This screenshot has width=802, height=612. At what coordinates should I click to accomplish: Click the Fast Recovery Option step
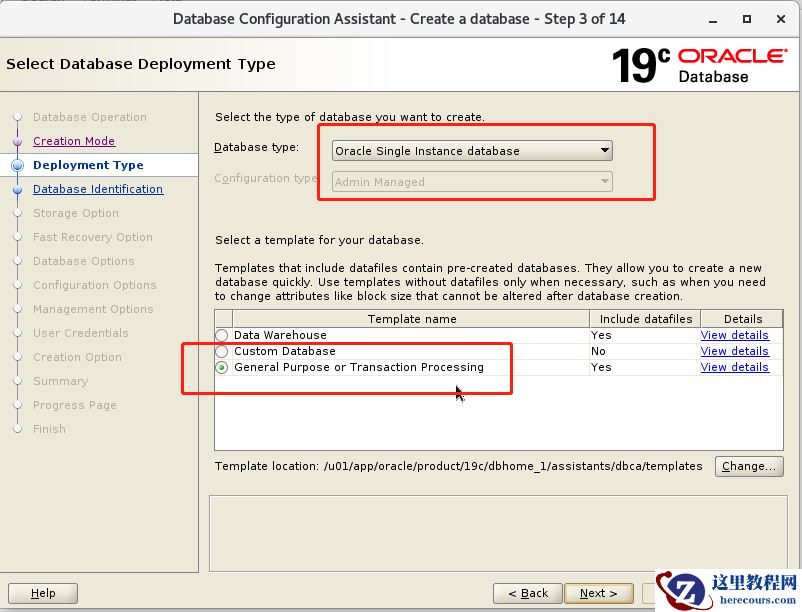tap(93, 237)
